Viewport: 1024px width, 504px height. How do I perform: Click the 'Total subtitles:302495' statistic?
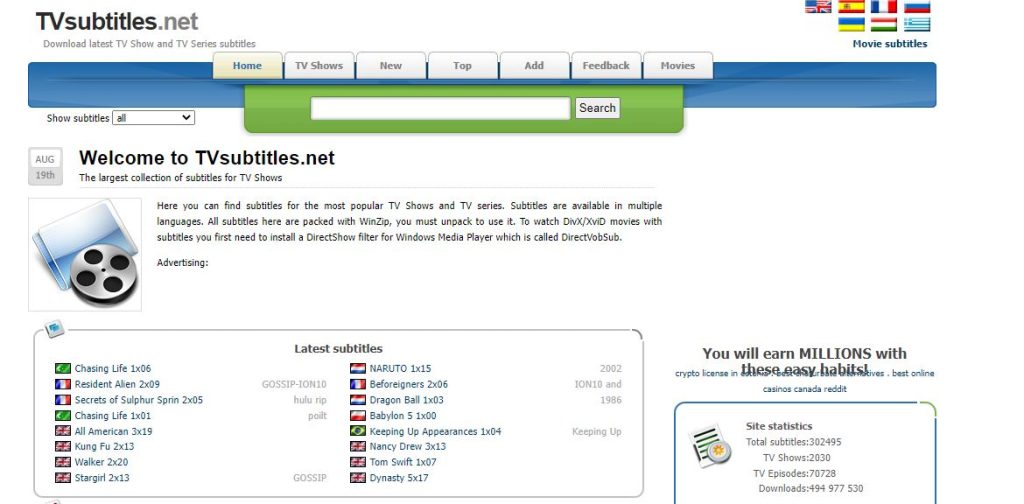click(793, 442)
